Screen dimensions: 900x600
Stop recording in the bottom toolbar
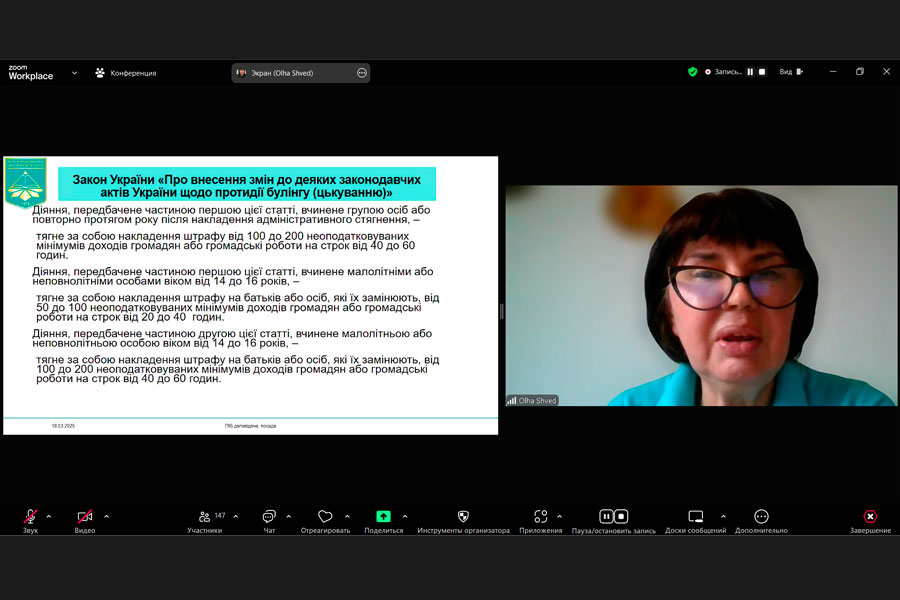[x=621, y=516]
